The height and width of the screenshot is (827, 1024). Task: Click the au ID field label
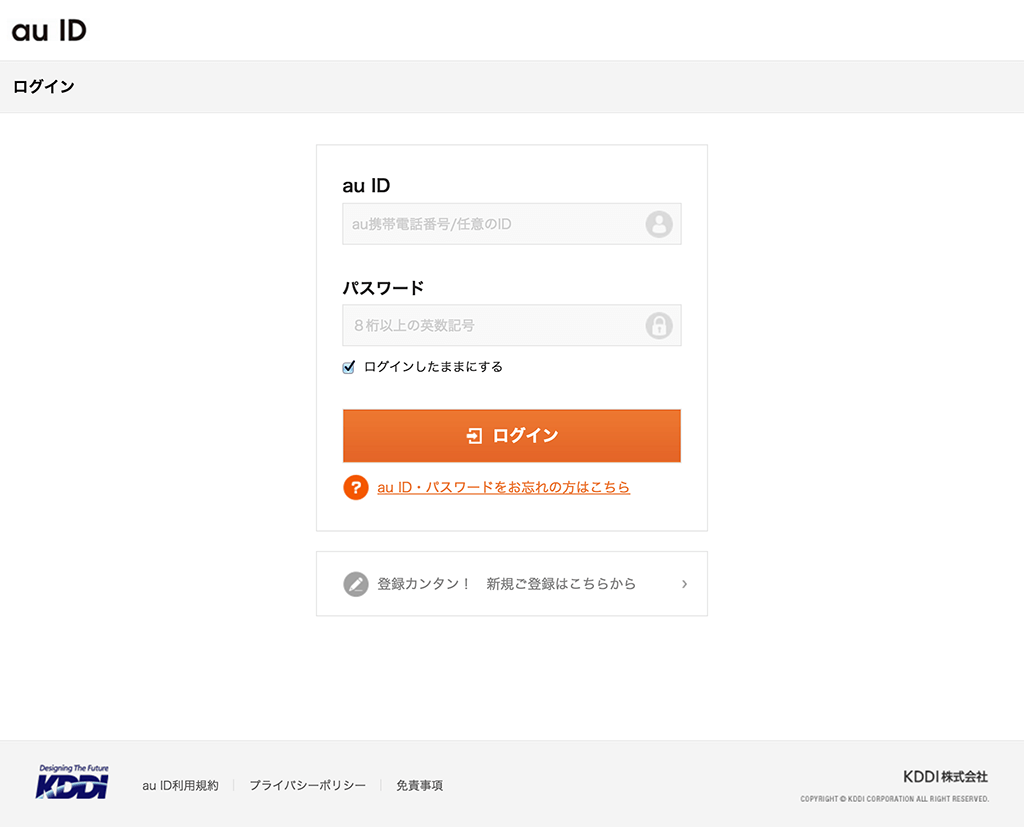(x=366, y=186)
